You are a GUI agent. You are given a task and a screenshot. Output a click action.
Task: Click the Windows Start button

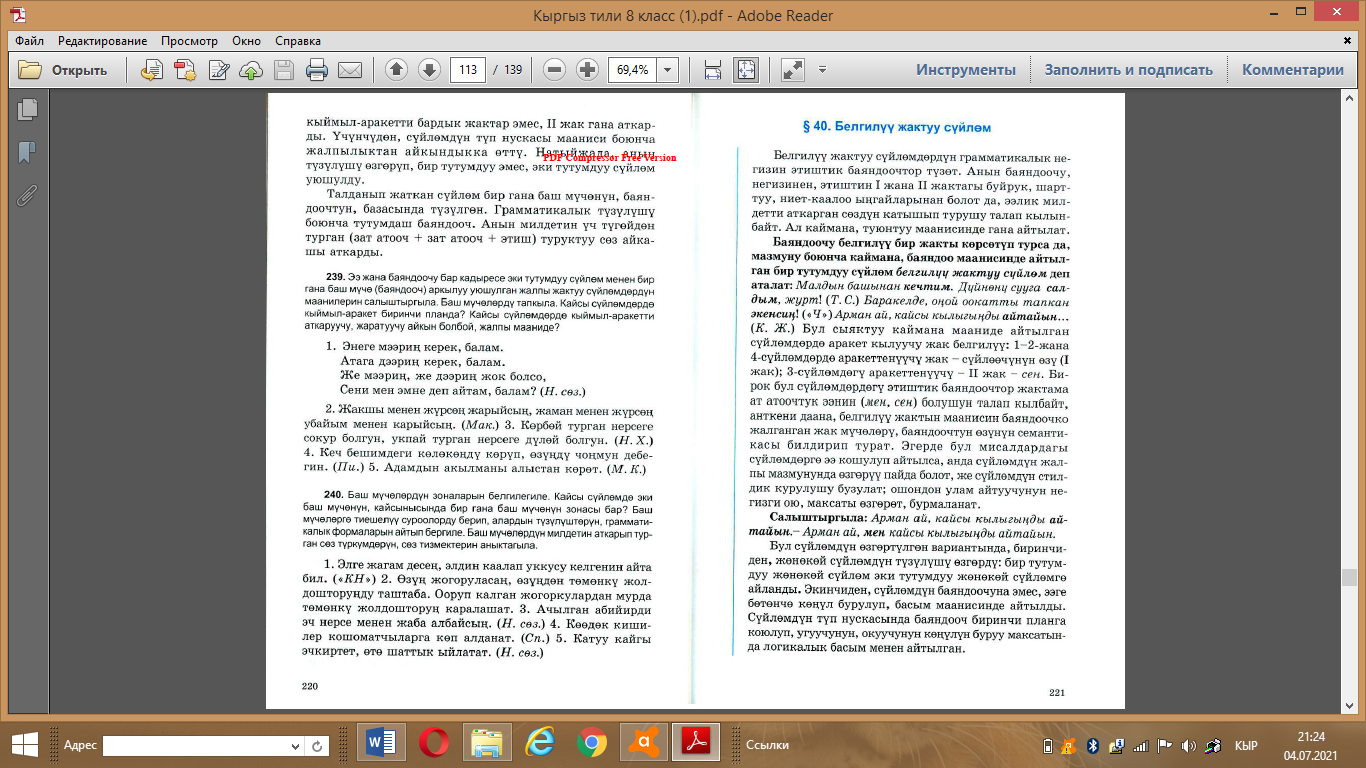[24, 743]
